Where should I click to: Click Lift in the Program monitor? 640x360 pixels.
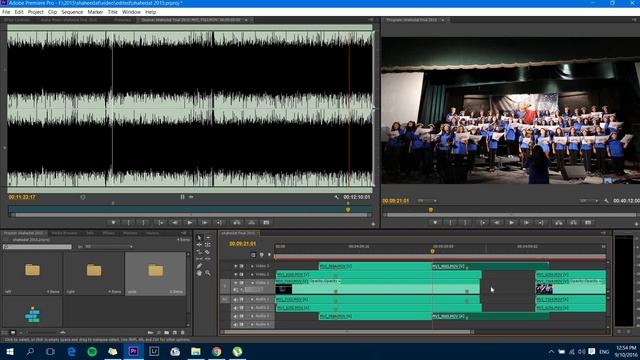558,223
